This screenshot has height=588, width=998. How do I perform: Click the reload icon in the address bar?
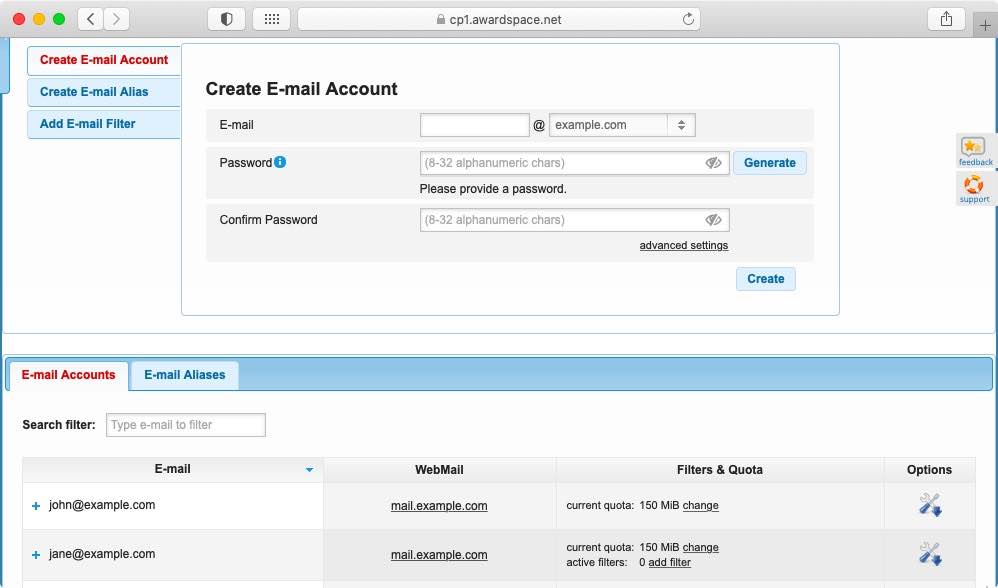tap(689, 18)
